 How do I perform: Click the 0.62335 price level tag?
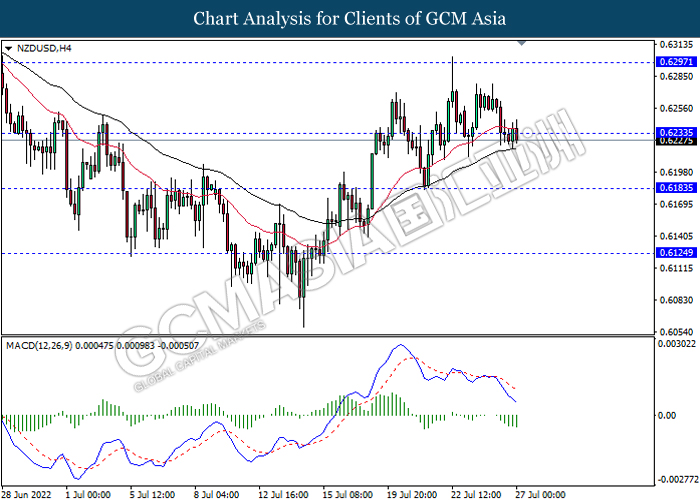(x=676, y=132)
